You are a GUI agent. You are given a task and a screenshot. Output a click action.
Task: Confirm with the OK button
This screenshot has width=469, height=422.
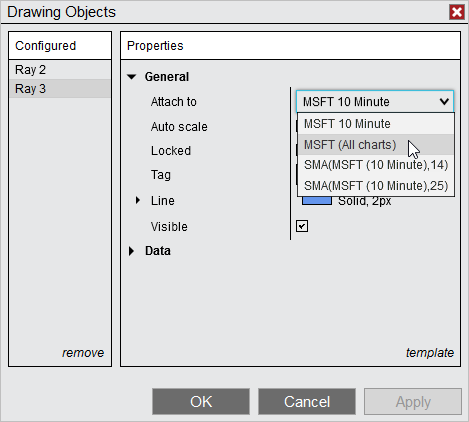(201, 402)
